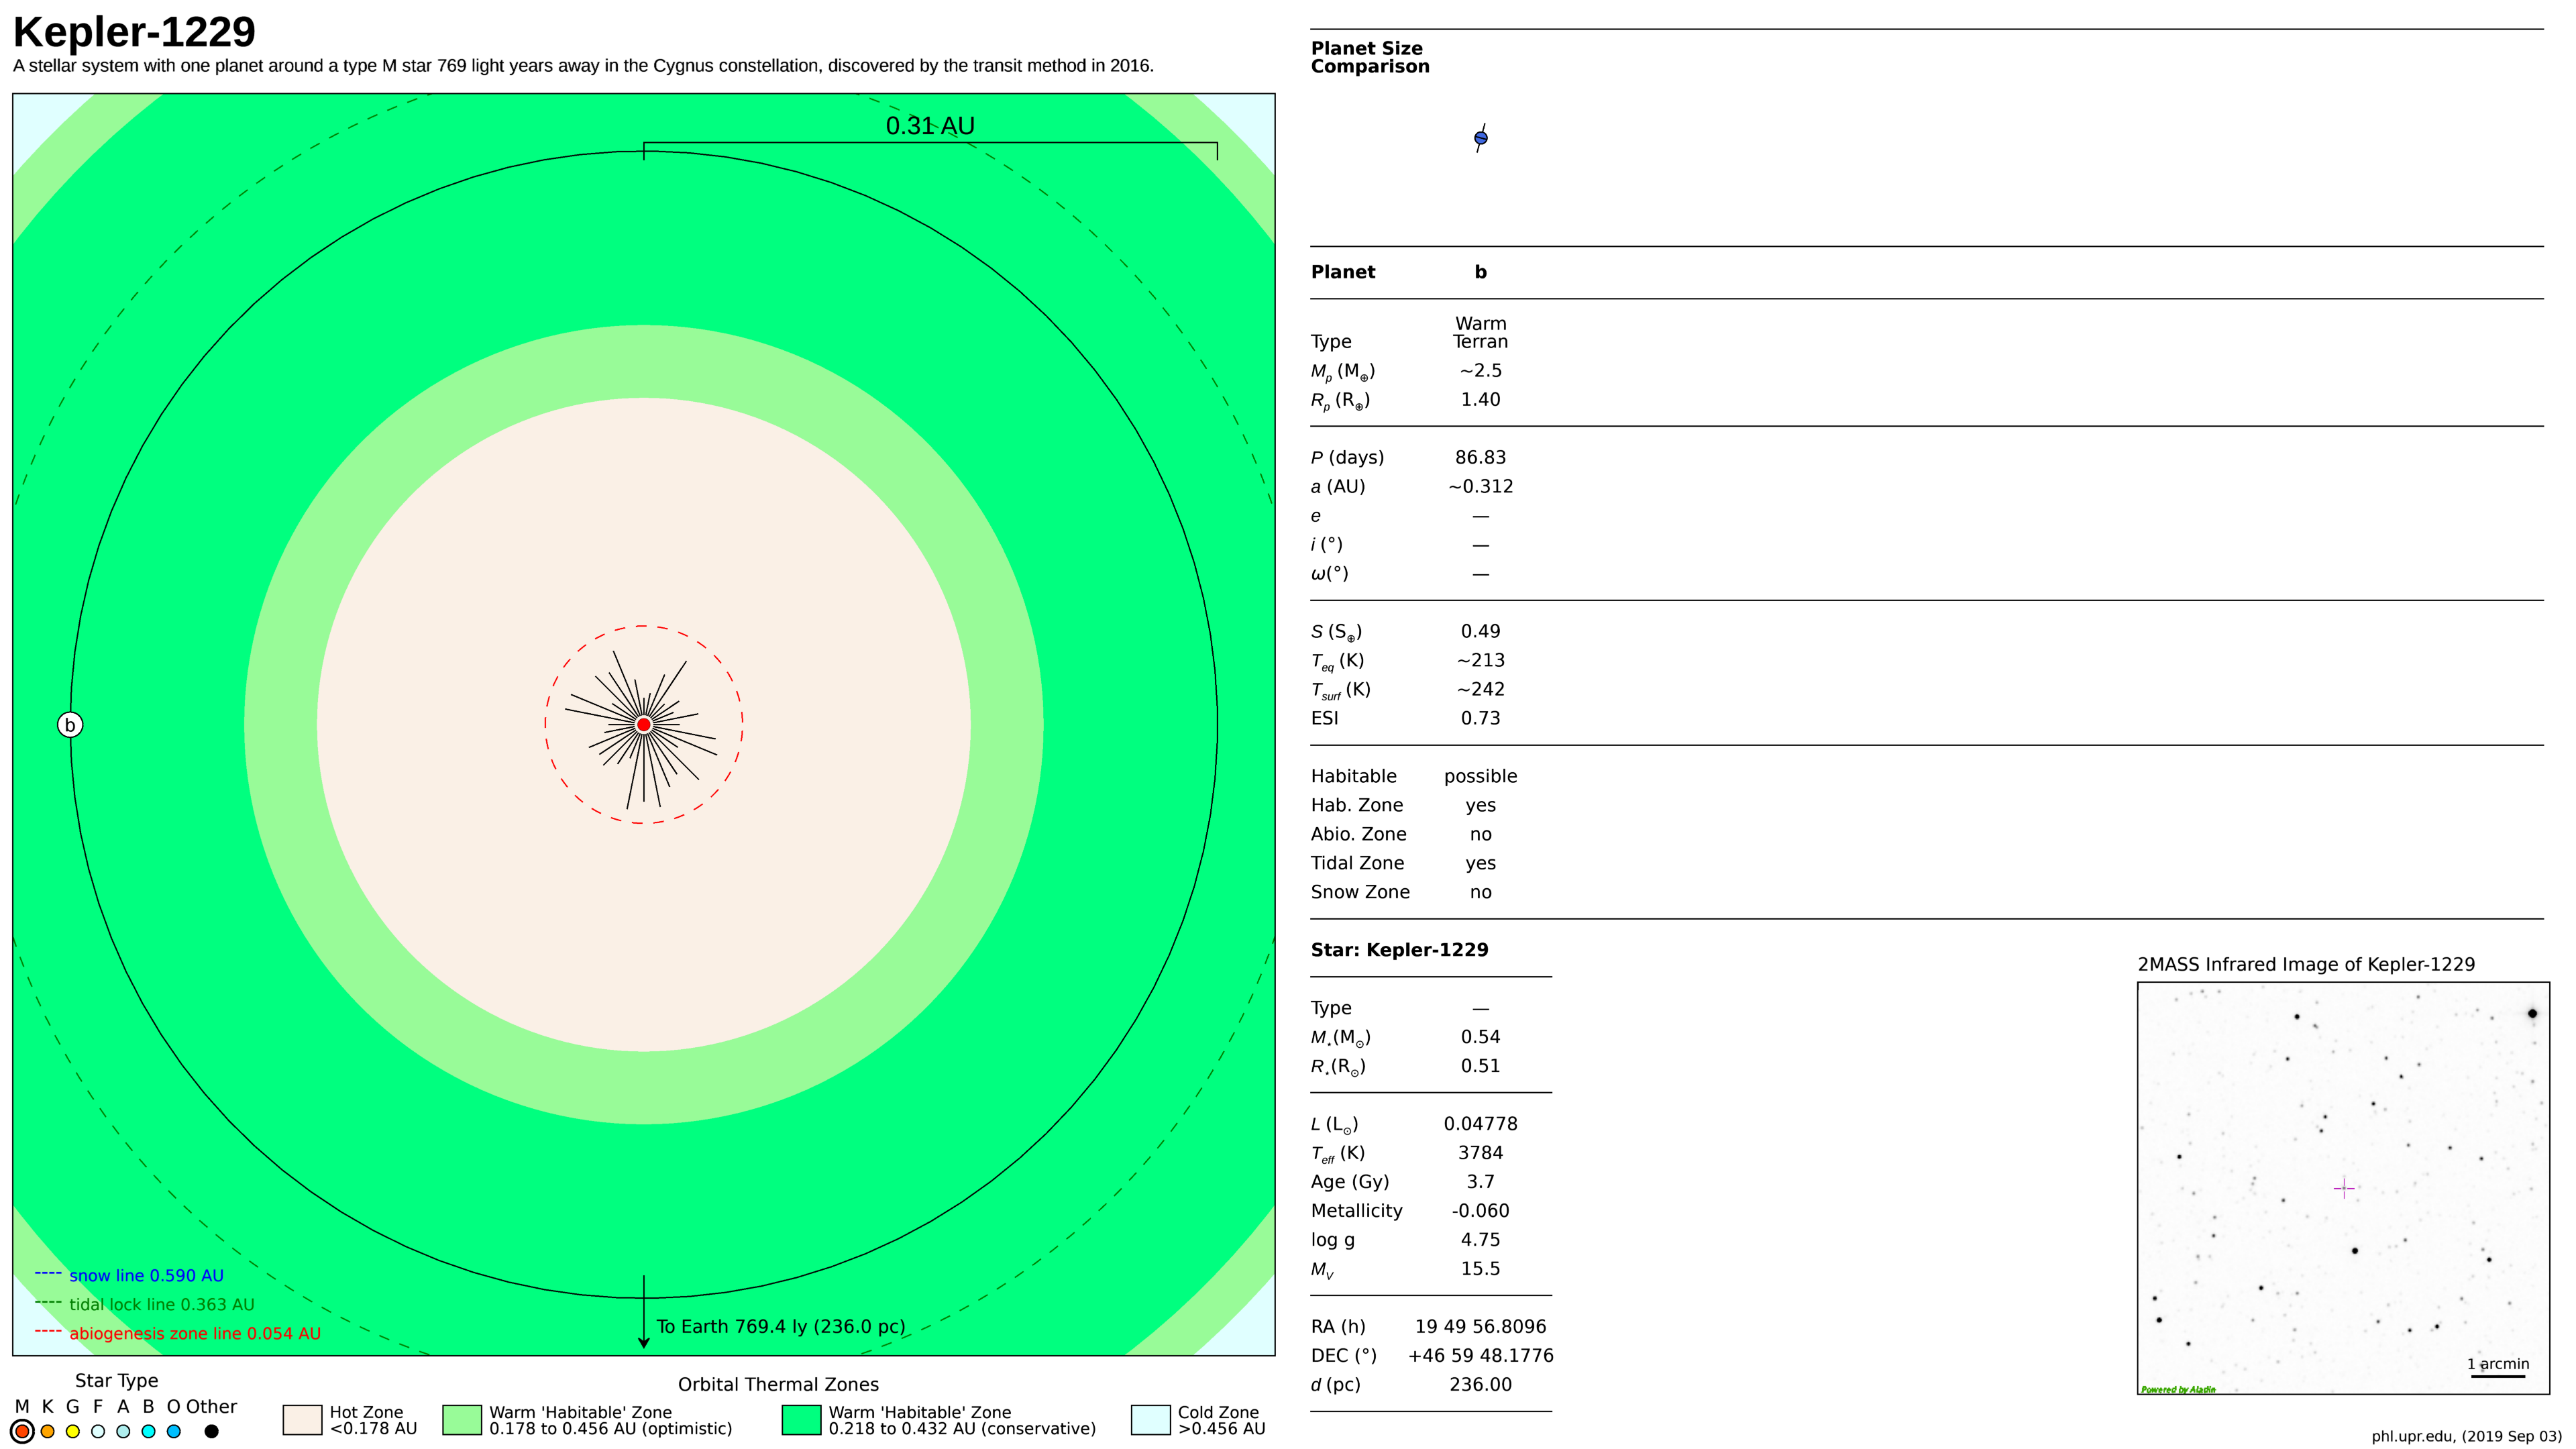Click the red central star dot

click(644, 724)
